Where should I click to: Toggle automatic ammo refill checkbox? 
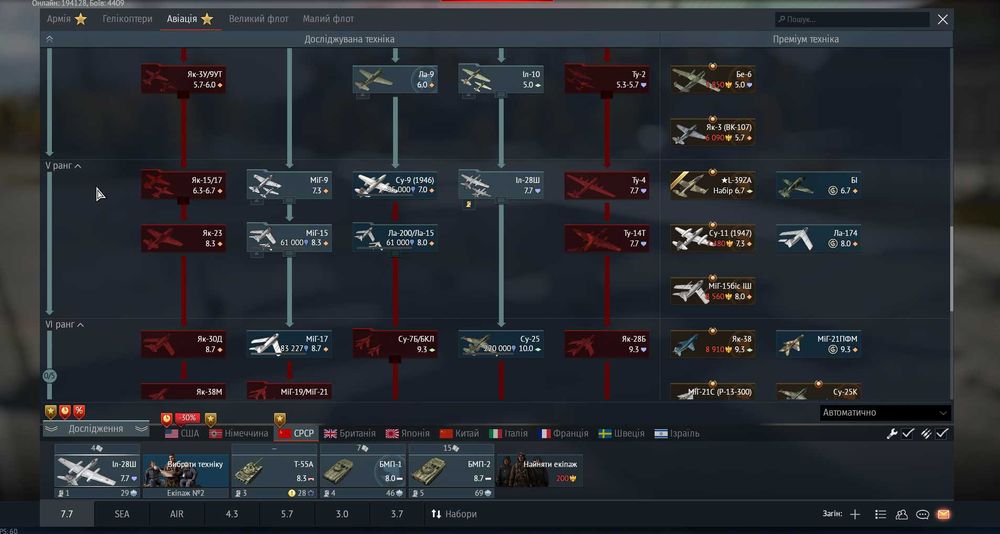(x=942, y=434)
